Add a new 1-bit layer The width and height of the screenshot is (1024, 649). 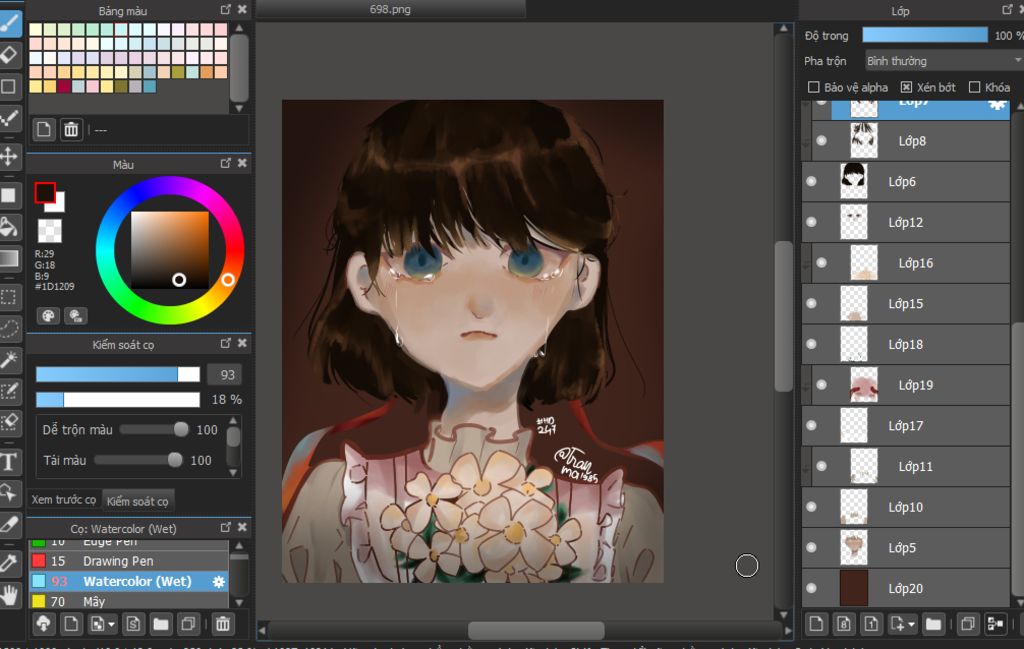click(871, 624)
